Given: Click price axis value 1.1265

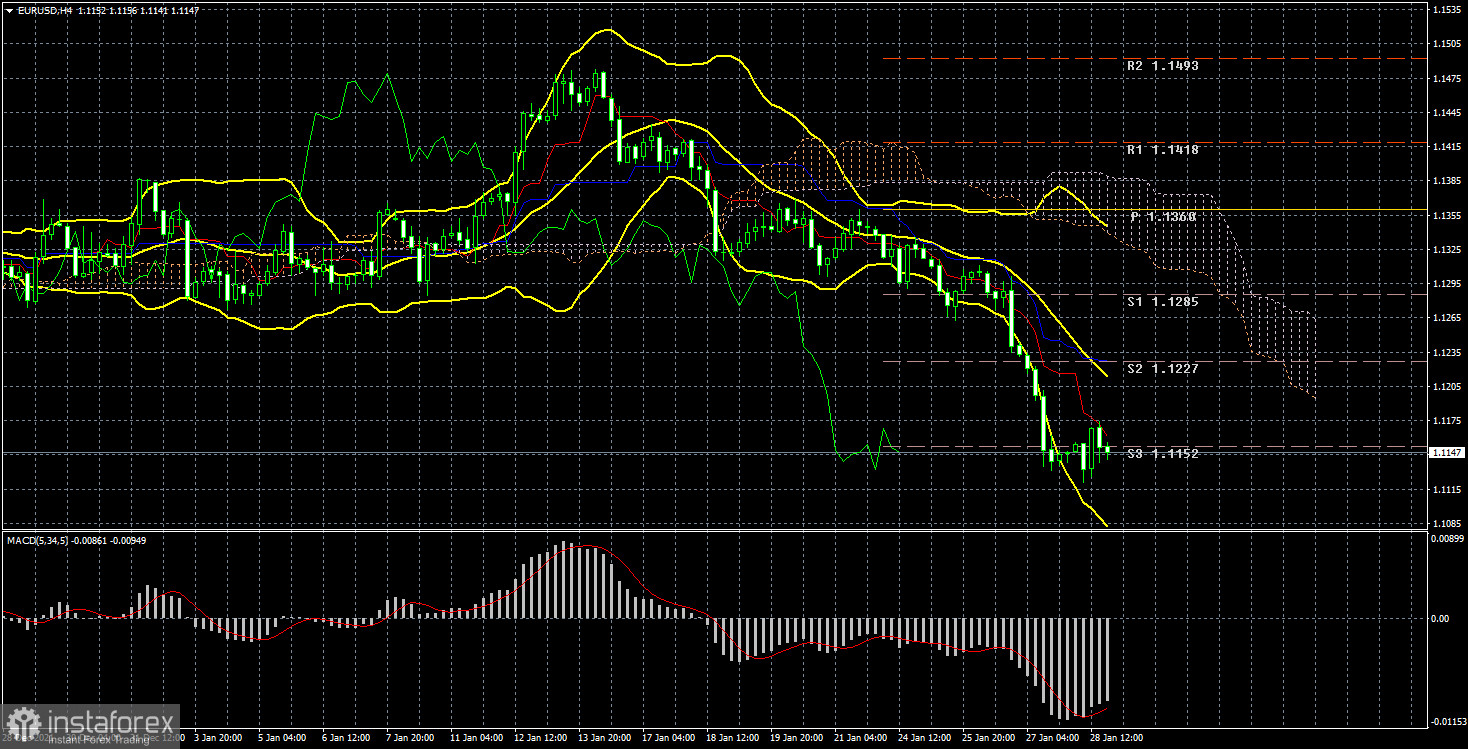Looking at the screenshot, I should coord(1445,317).
